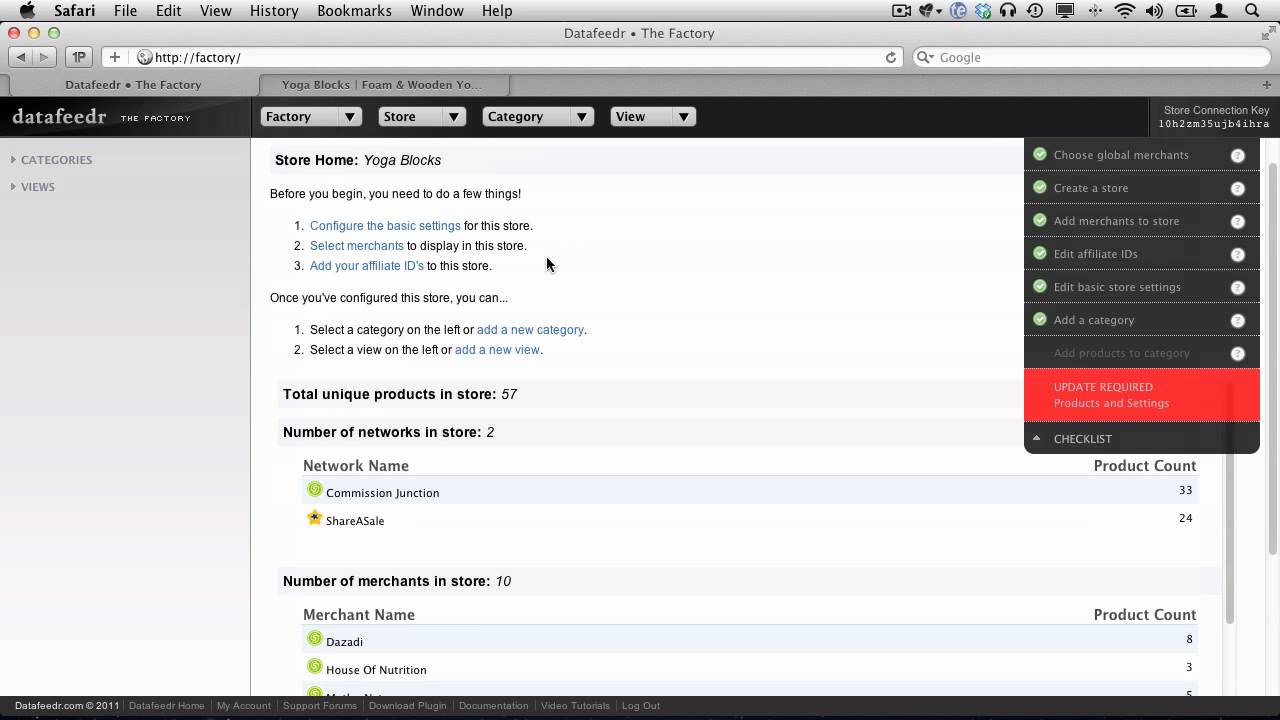Open new tab with plus button

[x=1267, y=85]
